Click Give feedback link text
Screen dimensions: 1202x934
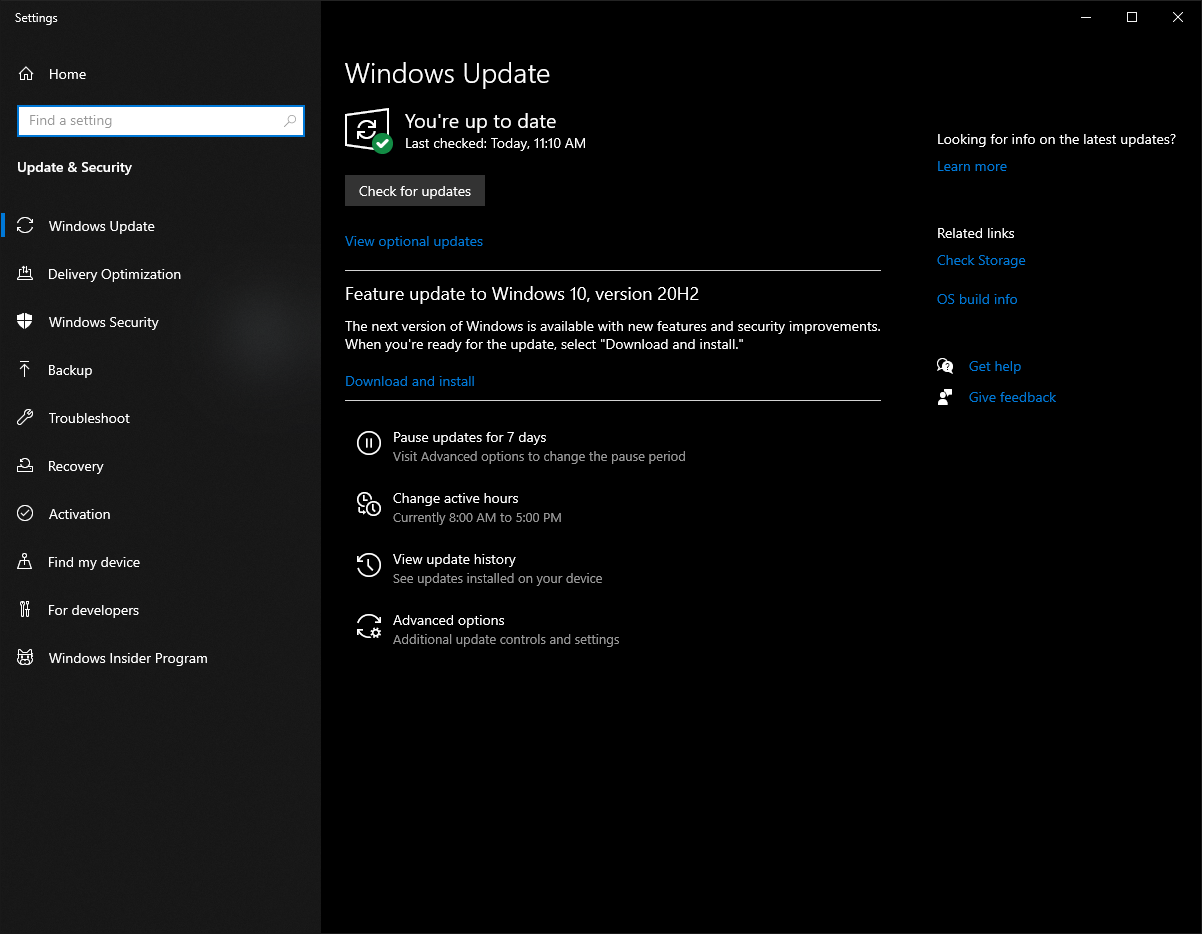[1012, 397]
